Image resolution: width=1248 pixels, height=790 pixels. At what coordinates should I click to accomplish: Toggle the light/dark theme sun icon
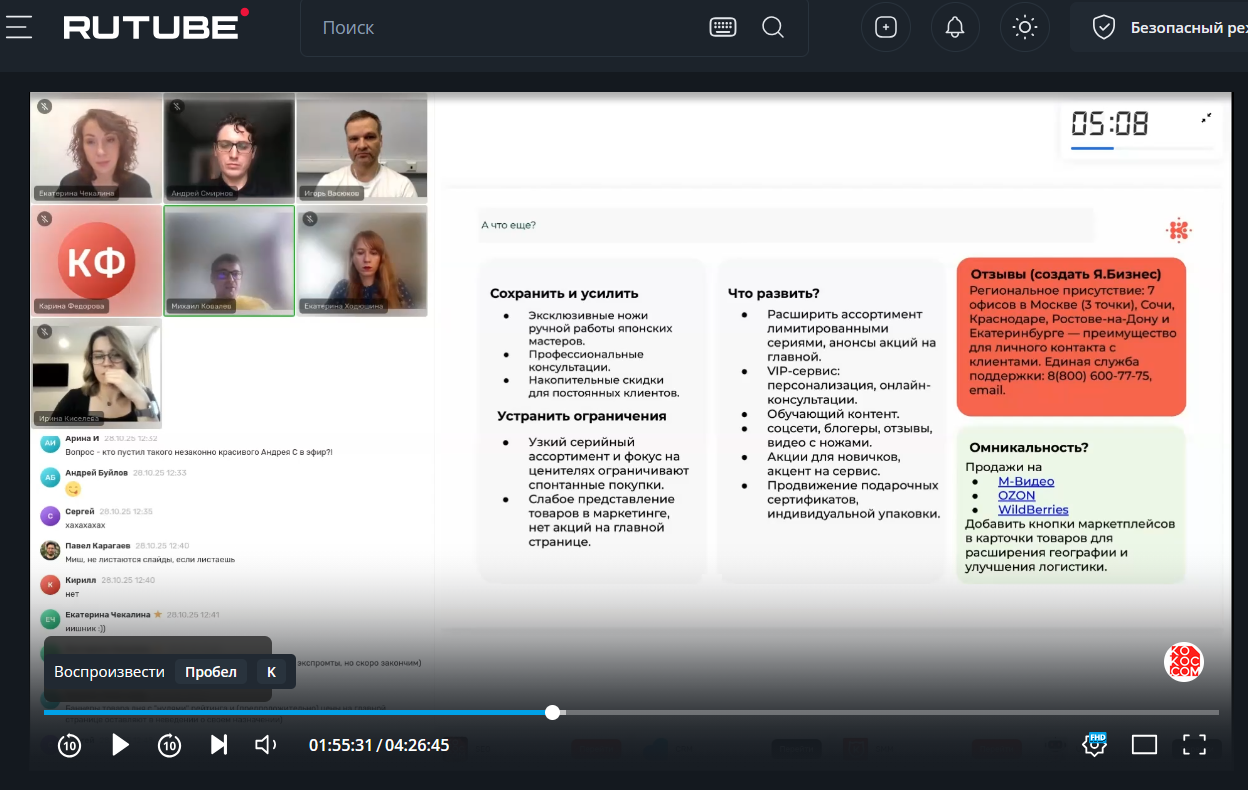[x=1024, y=27]
